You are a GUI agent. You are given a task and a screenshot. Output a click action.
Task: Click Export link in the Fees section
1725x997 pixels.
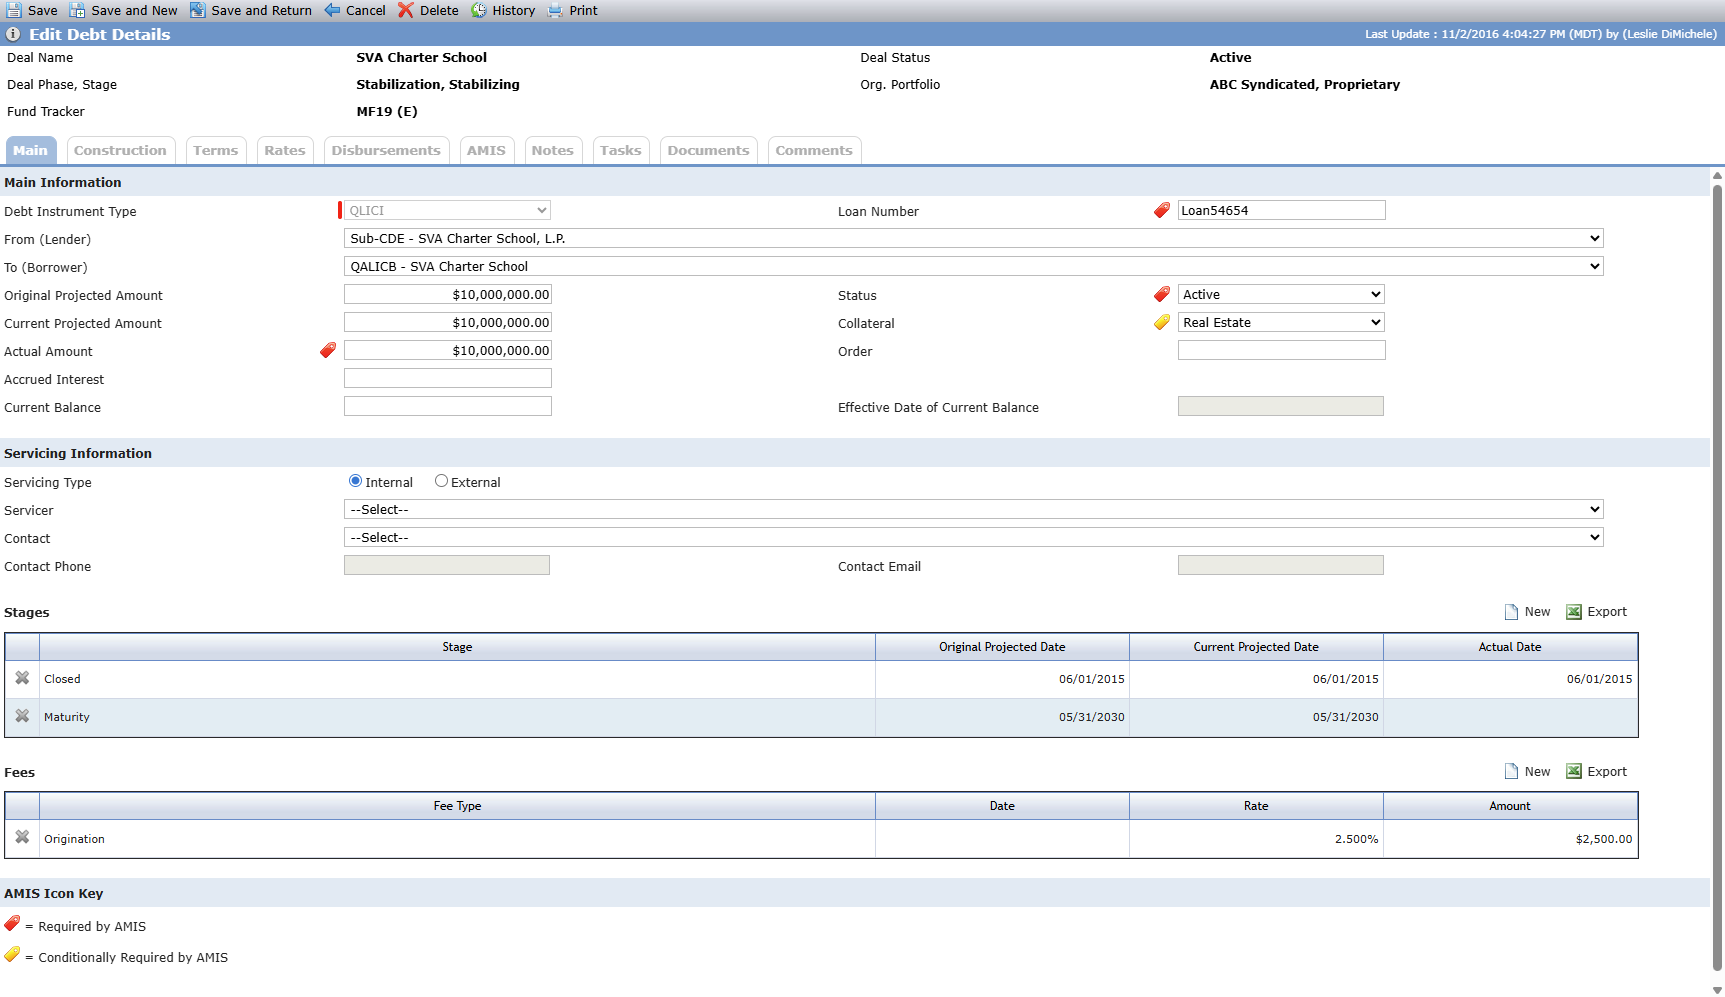[x=1607, y=772]
